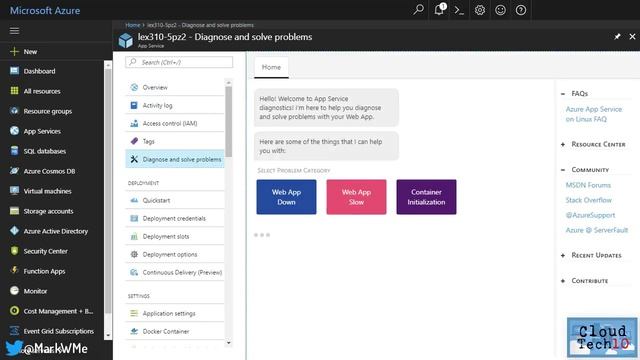Open Security Center in sidebar

tap(45, 251)
